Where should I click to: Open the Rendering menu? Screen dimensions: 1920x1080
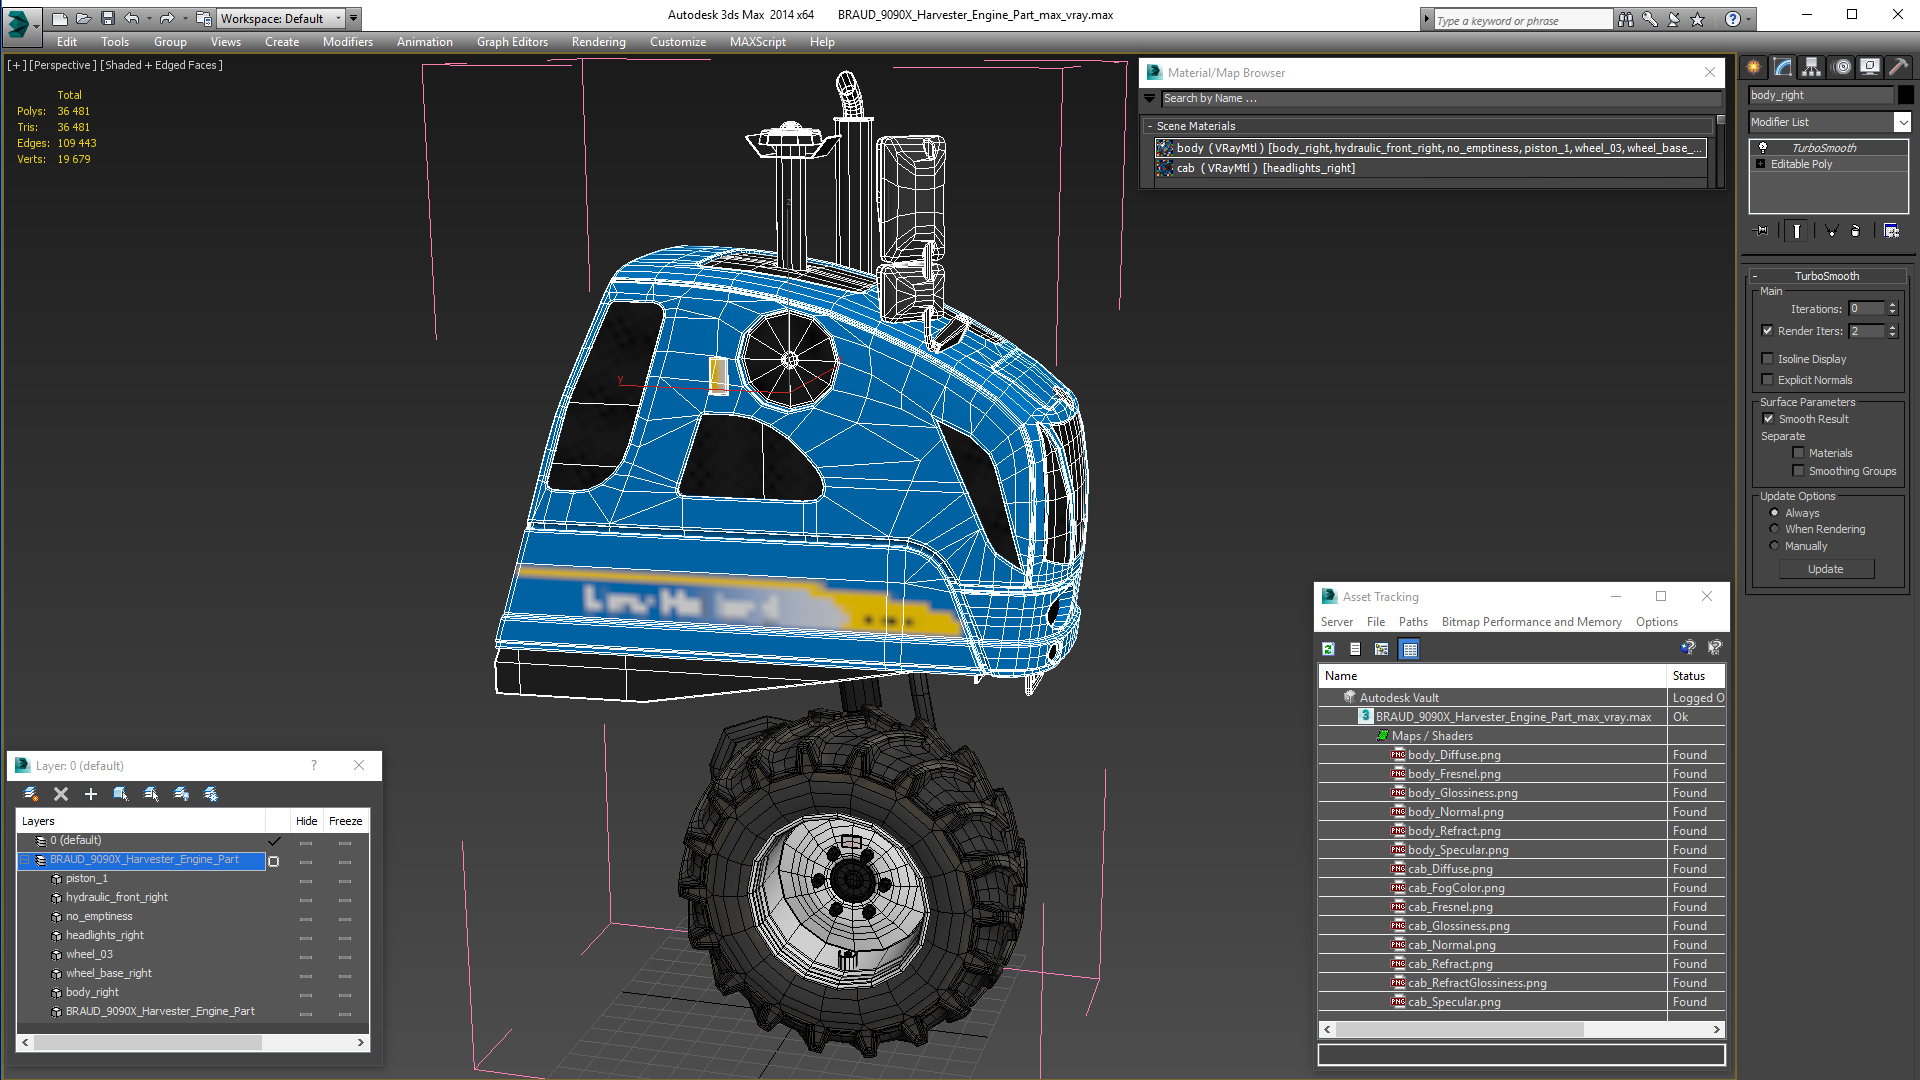pos(598,42)
